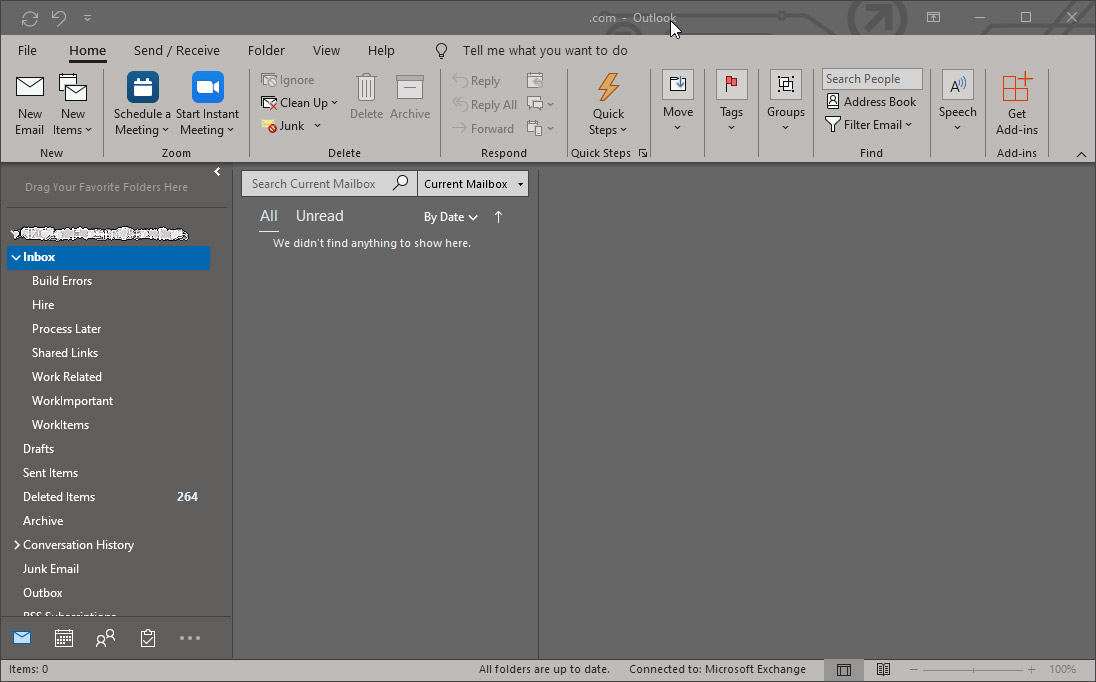1096x682 pixels.
Task: Expand the Conversation History folder
Action: (17, 544)
